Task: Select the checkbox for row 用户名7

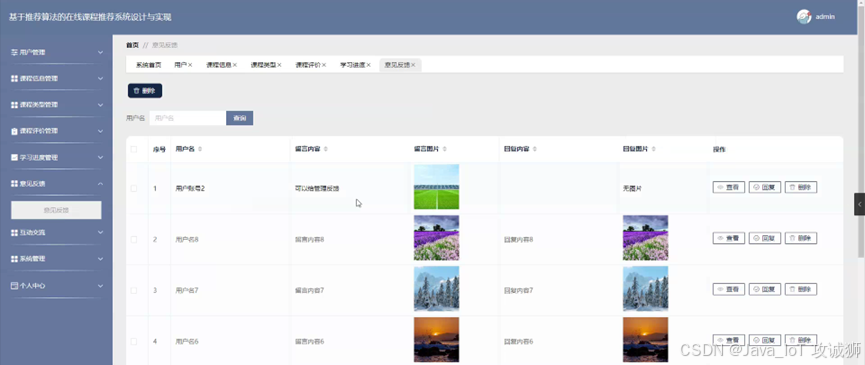Action: [x=134, y=290]
